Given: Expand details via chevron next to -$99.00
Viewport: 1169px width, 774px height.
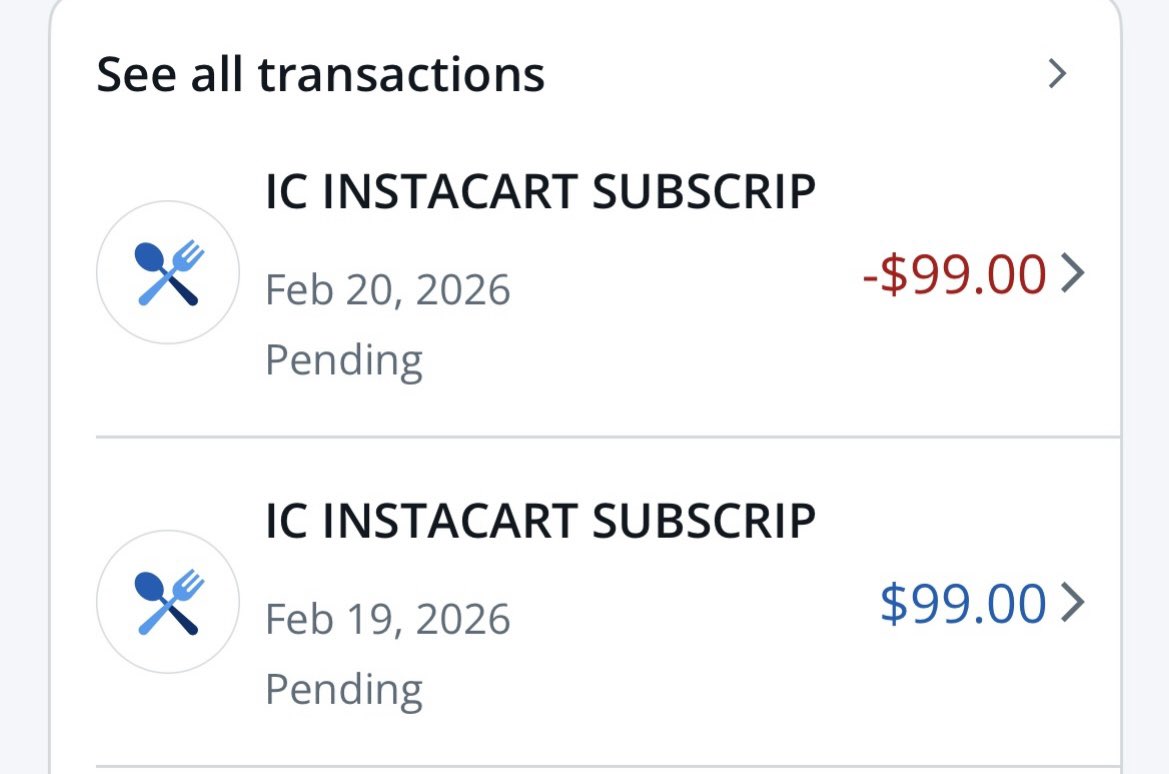Looking at the screenshot, I should (1072, 273).
